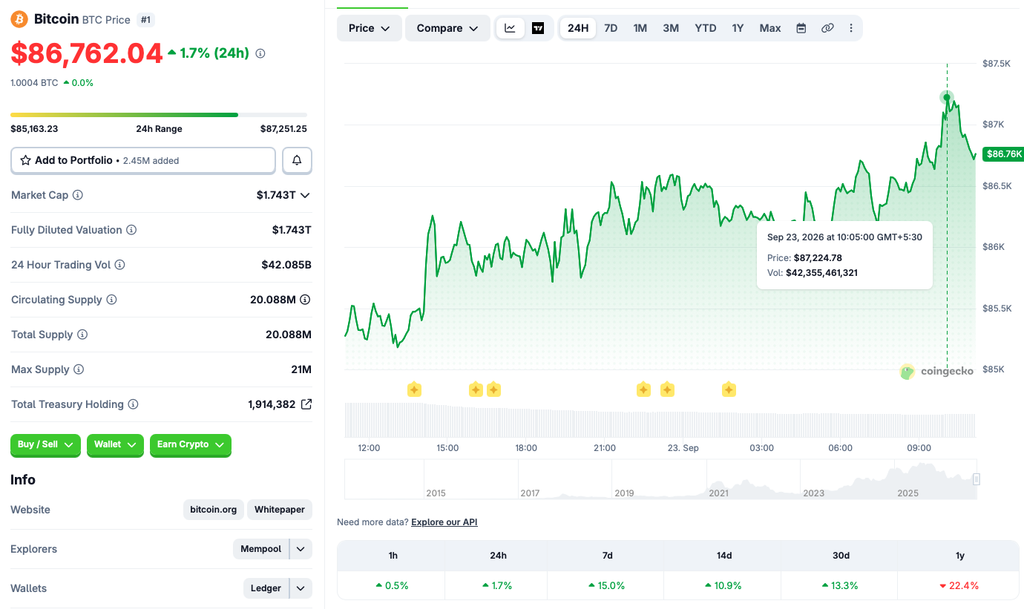The image size is (1024, 609).
Task: Open the Price dropdown
Action: point(369,28)
